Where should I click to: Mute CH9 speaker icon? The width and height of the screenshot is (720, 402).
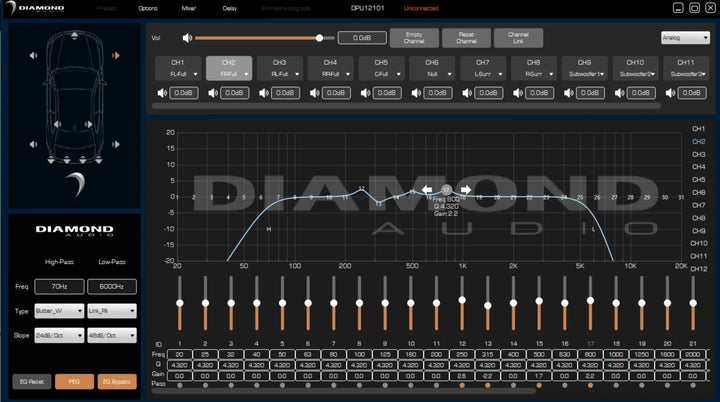569,93
